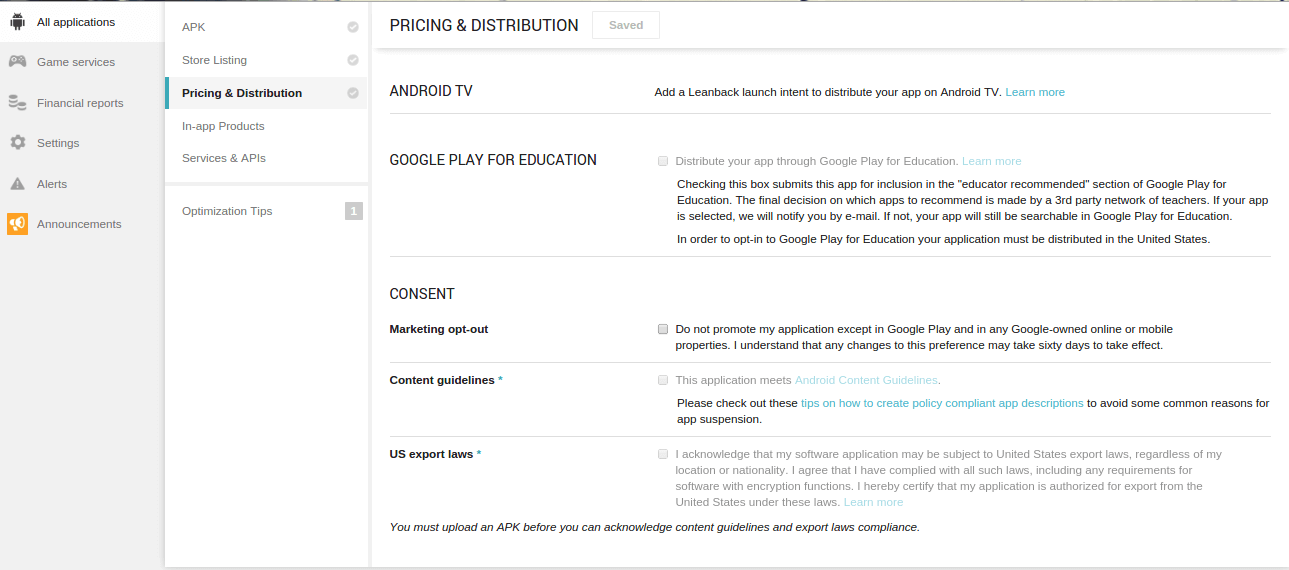Check the Google Play for Education checkbox
The width and height of the screenshot is (1289, 570).
[663, 161]
